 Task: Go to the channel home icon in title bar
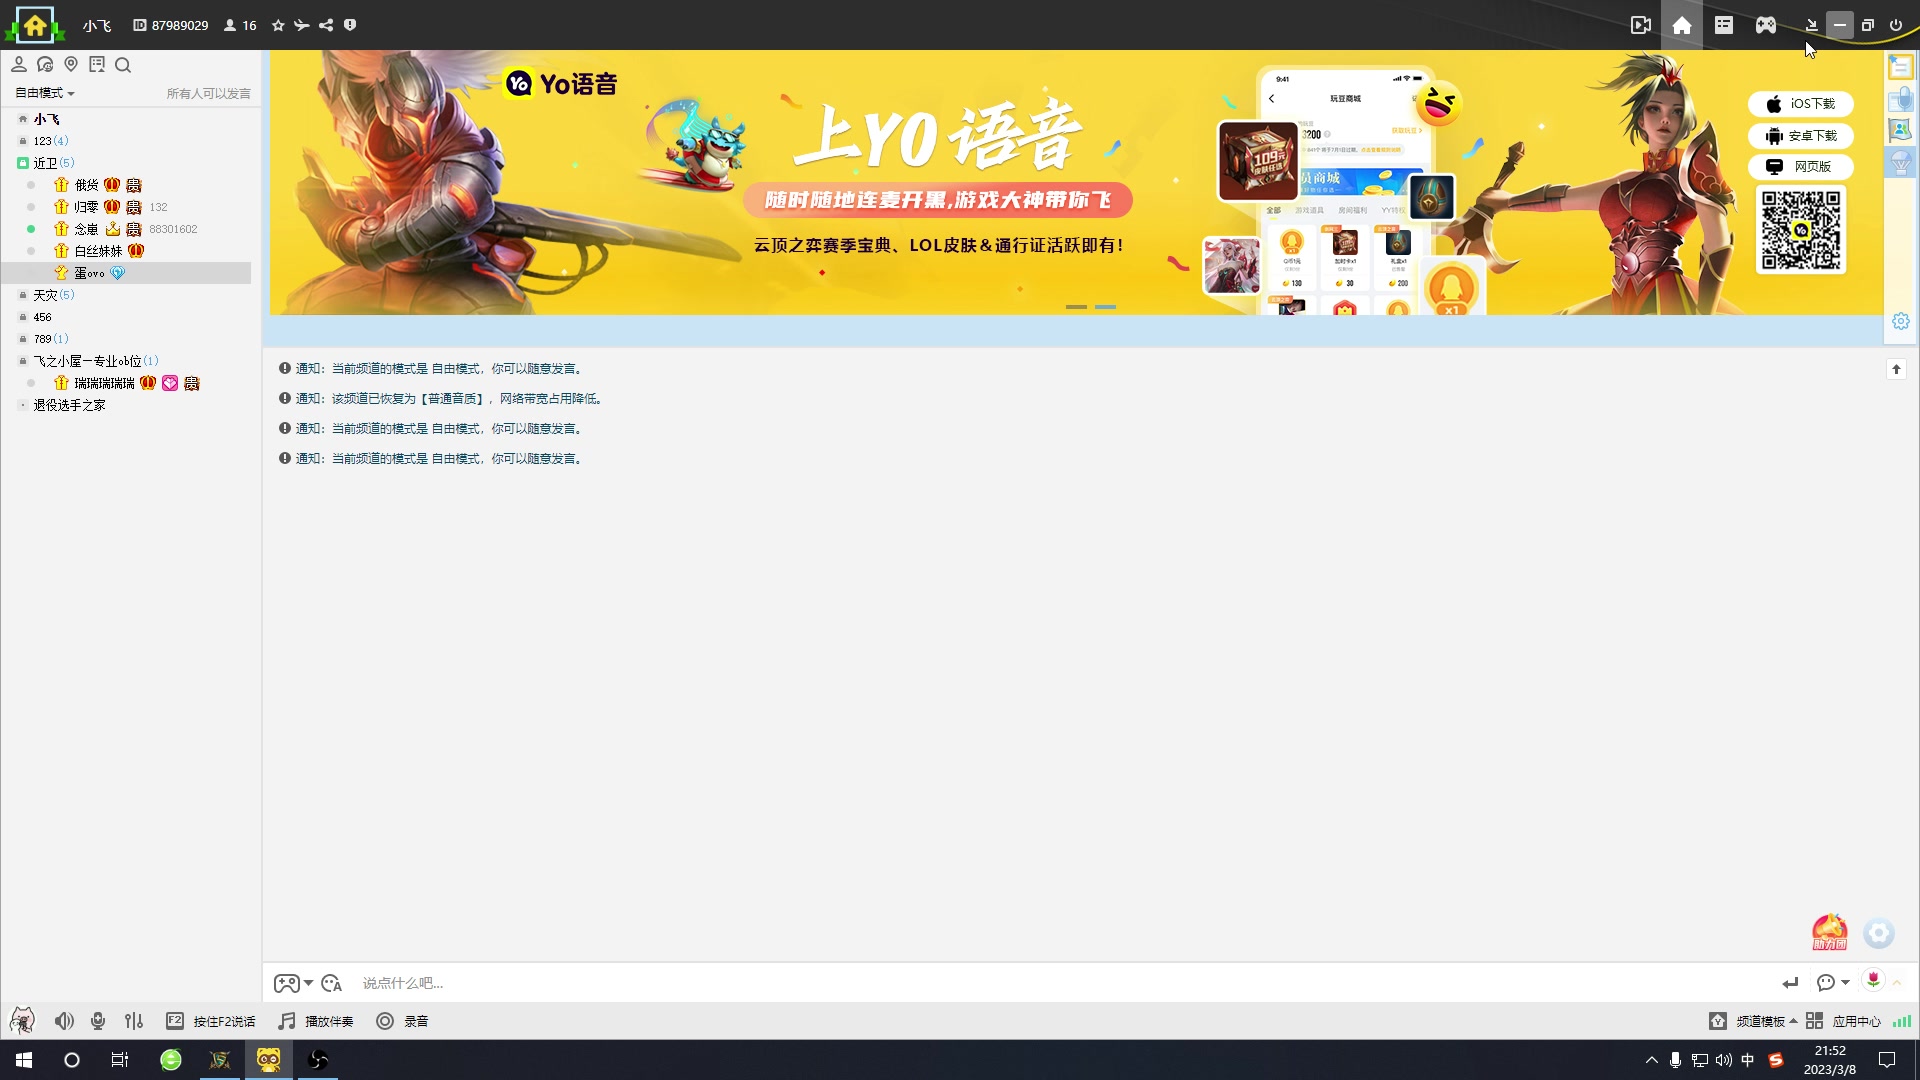(x=1682, y=25)
